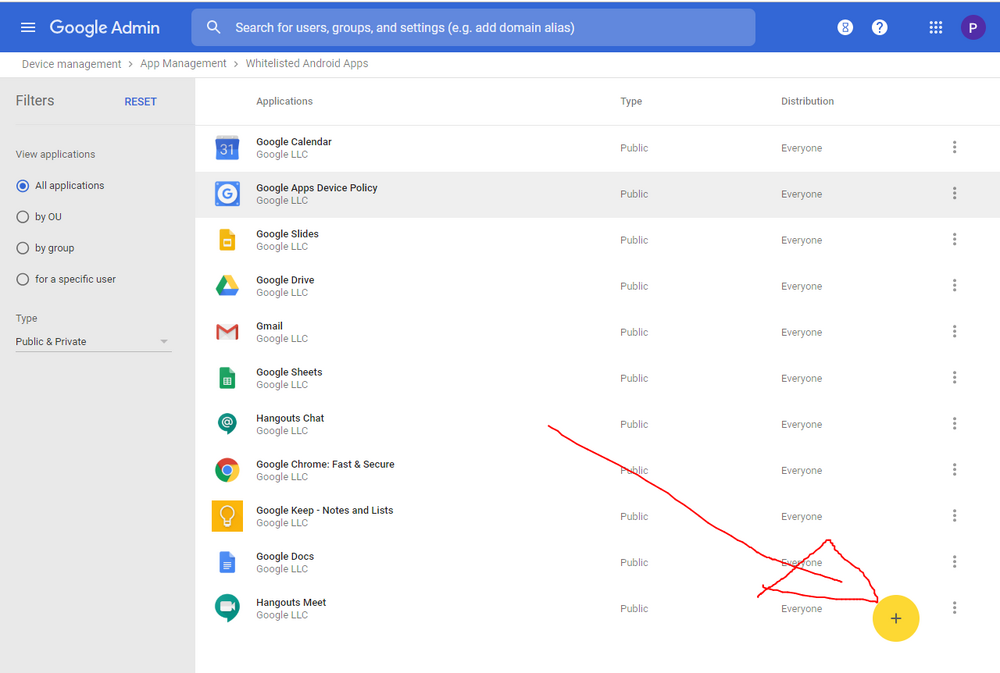The image size is (1000, 673).
Task: Open Google Chrome: Fast & Secure name
Action: point(325,464)
